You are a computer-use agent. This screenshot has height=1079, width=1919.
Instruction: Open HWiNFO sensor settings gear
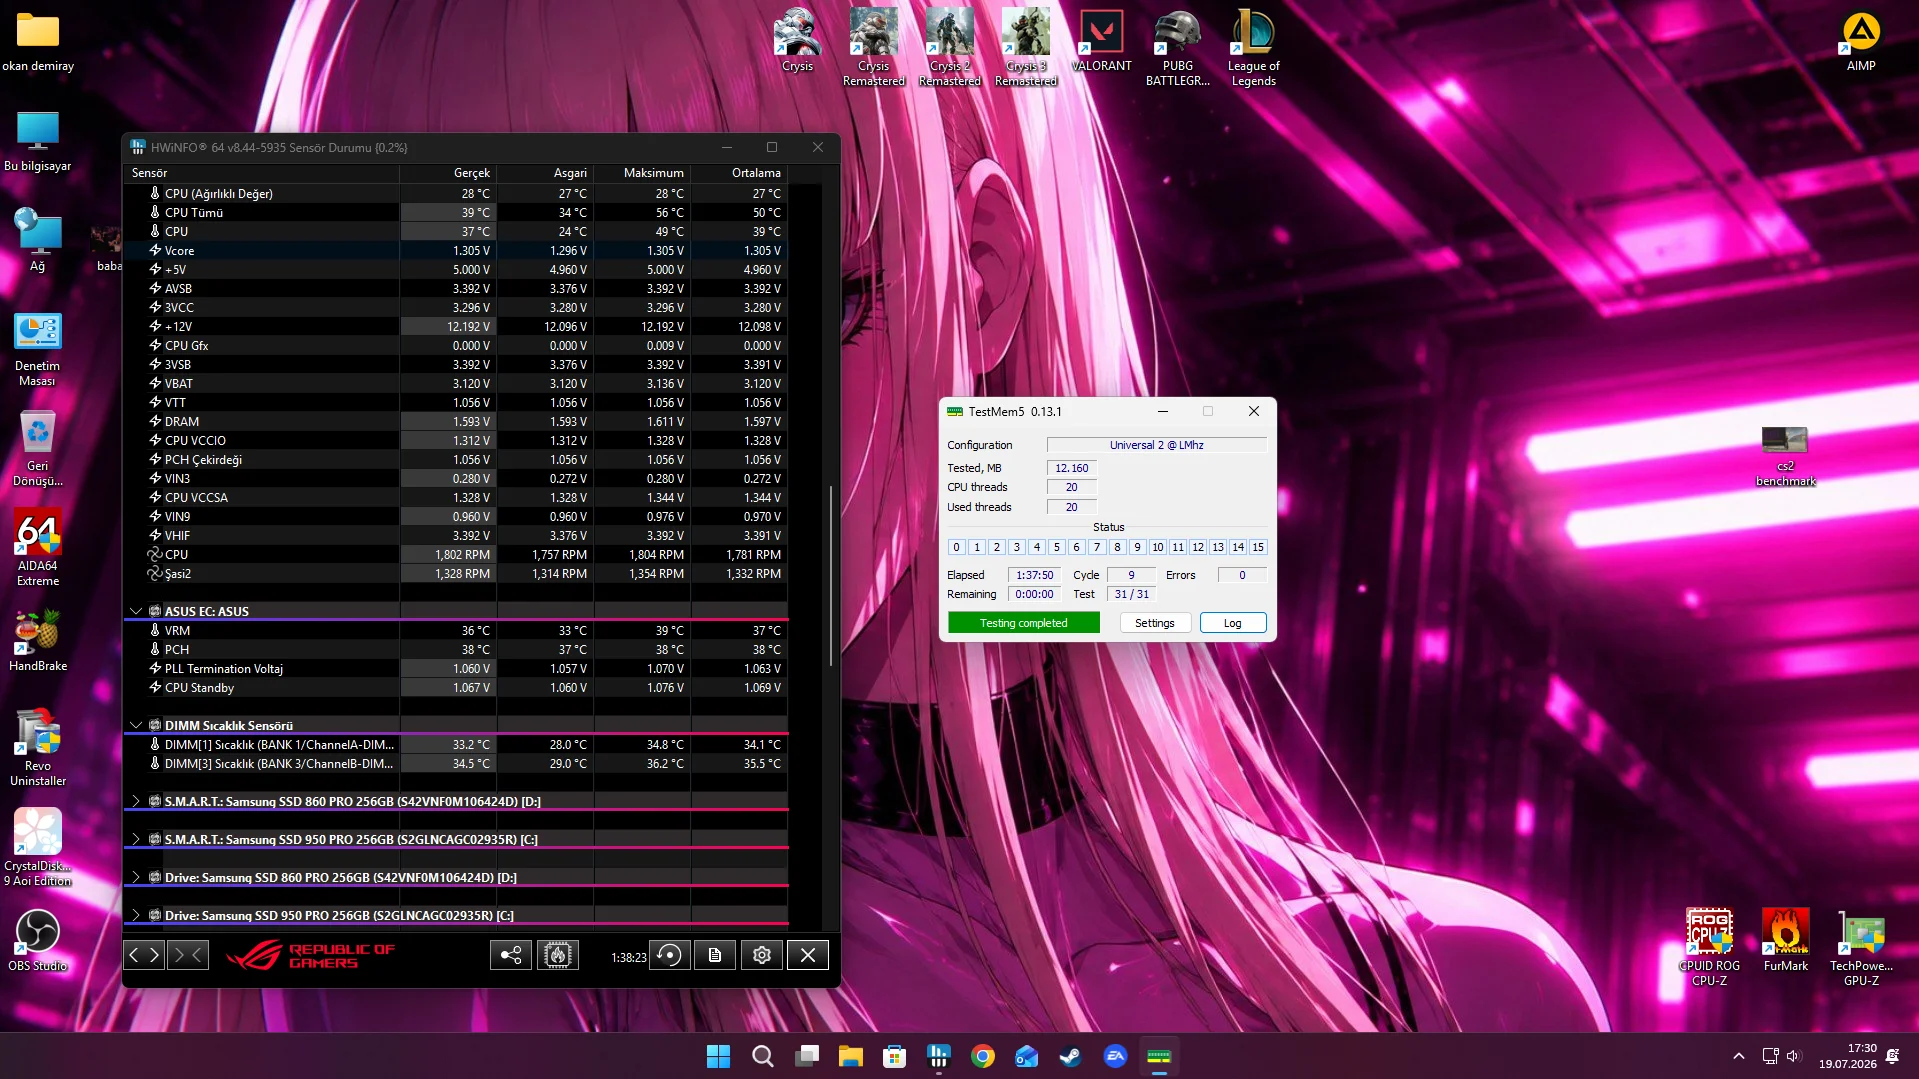click(762, 956)
